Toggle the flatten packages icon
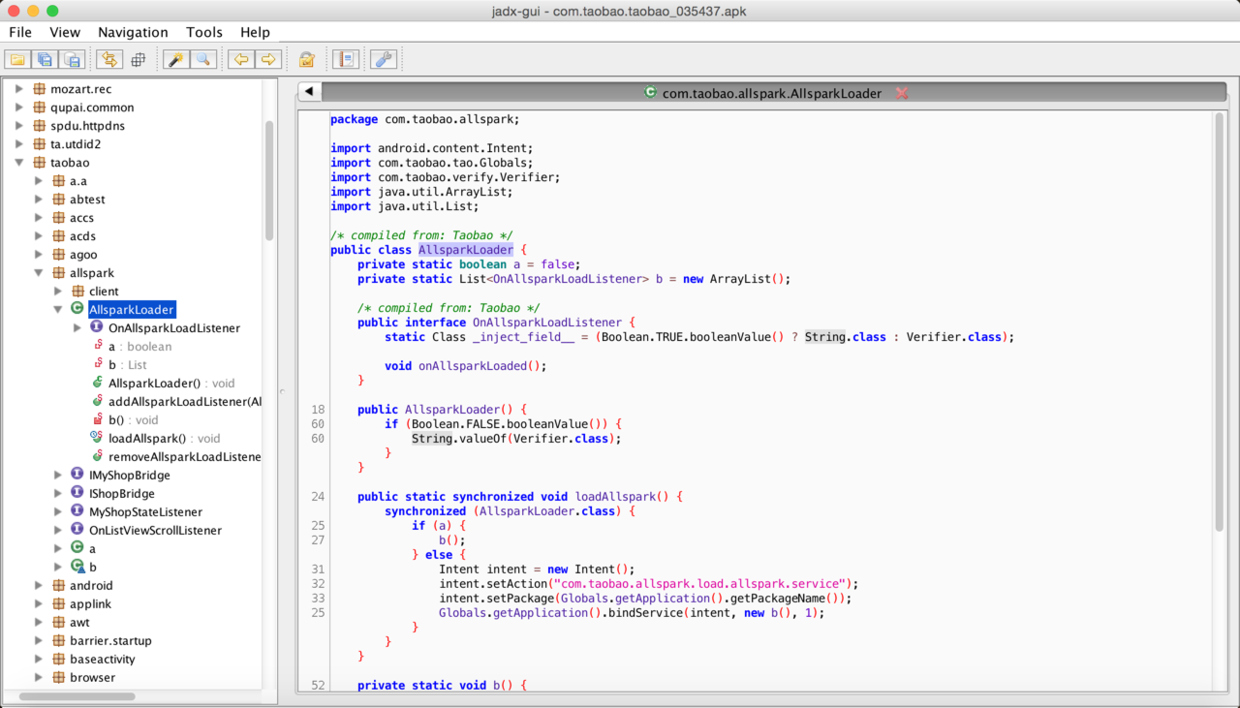This screenshot has height=708, width=1240. [x=138, y=60]
